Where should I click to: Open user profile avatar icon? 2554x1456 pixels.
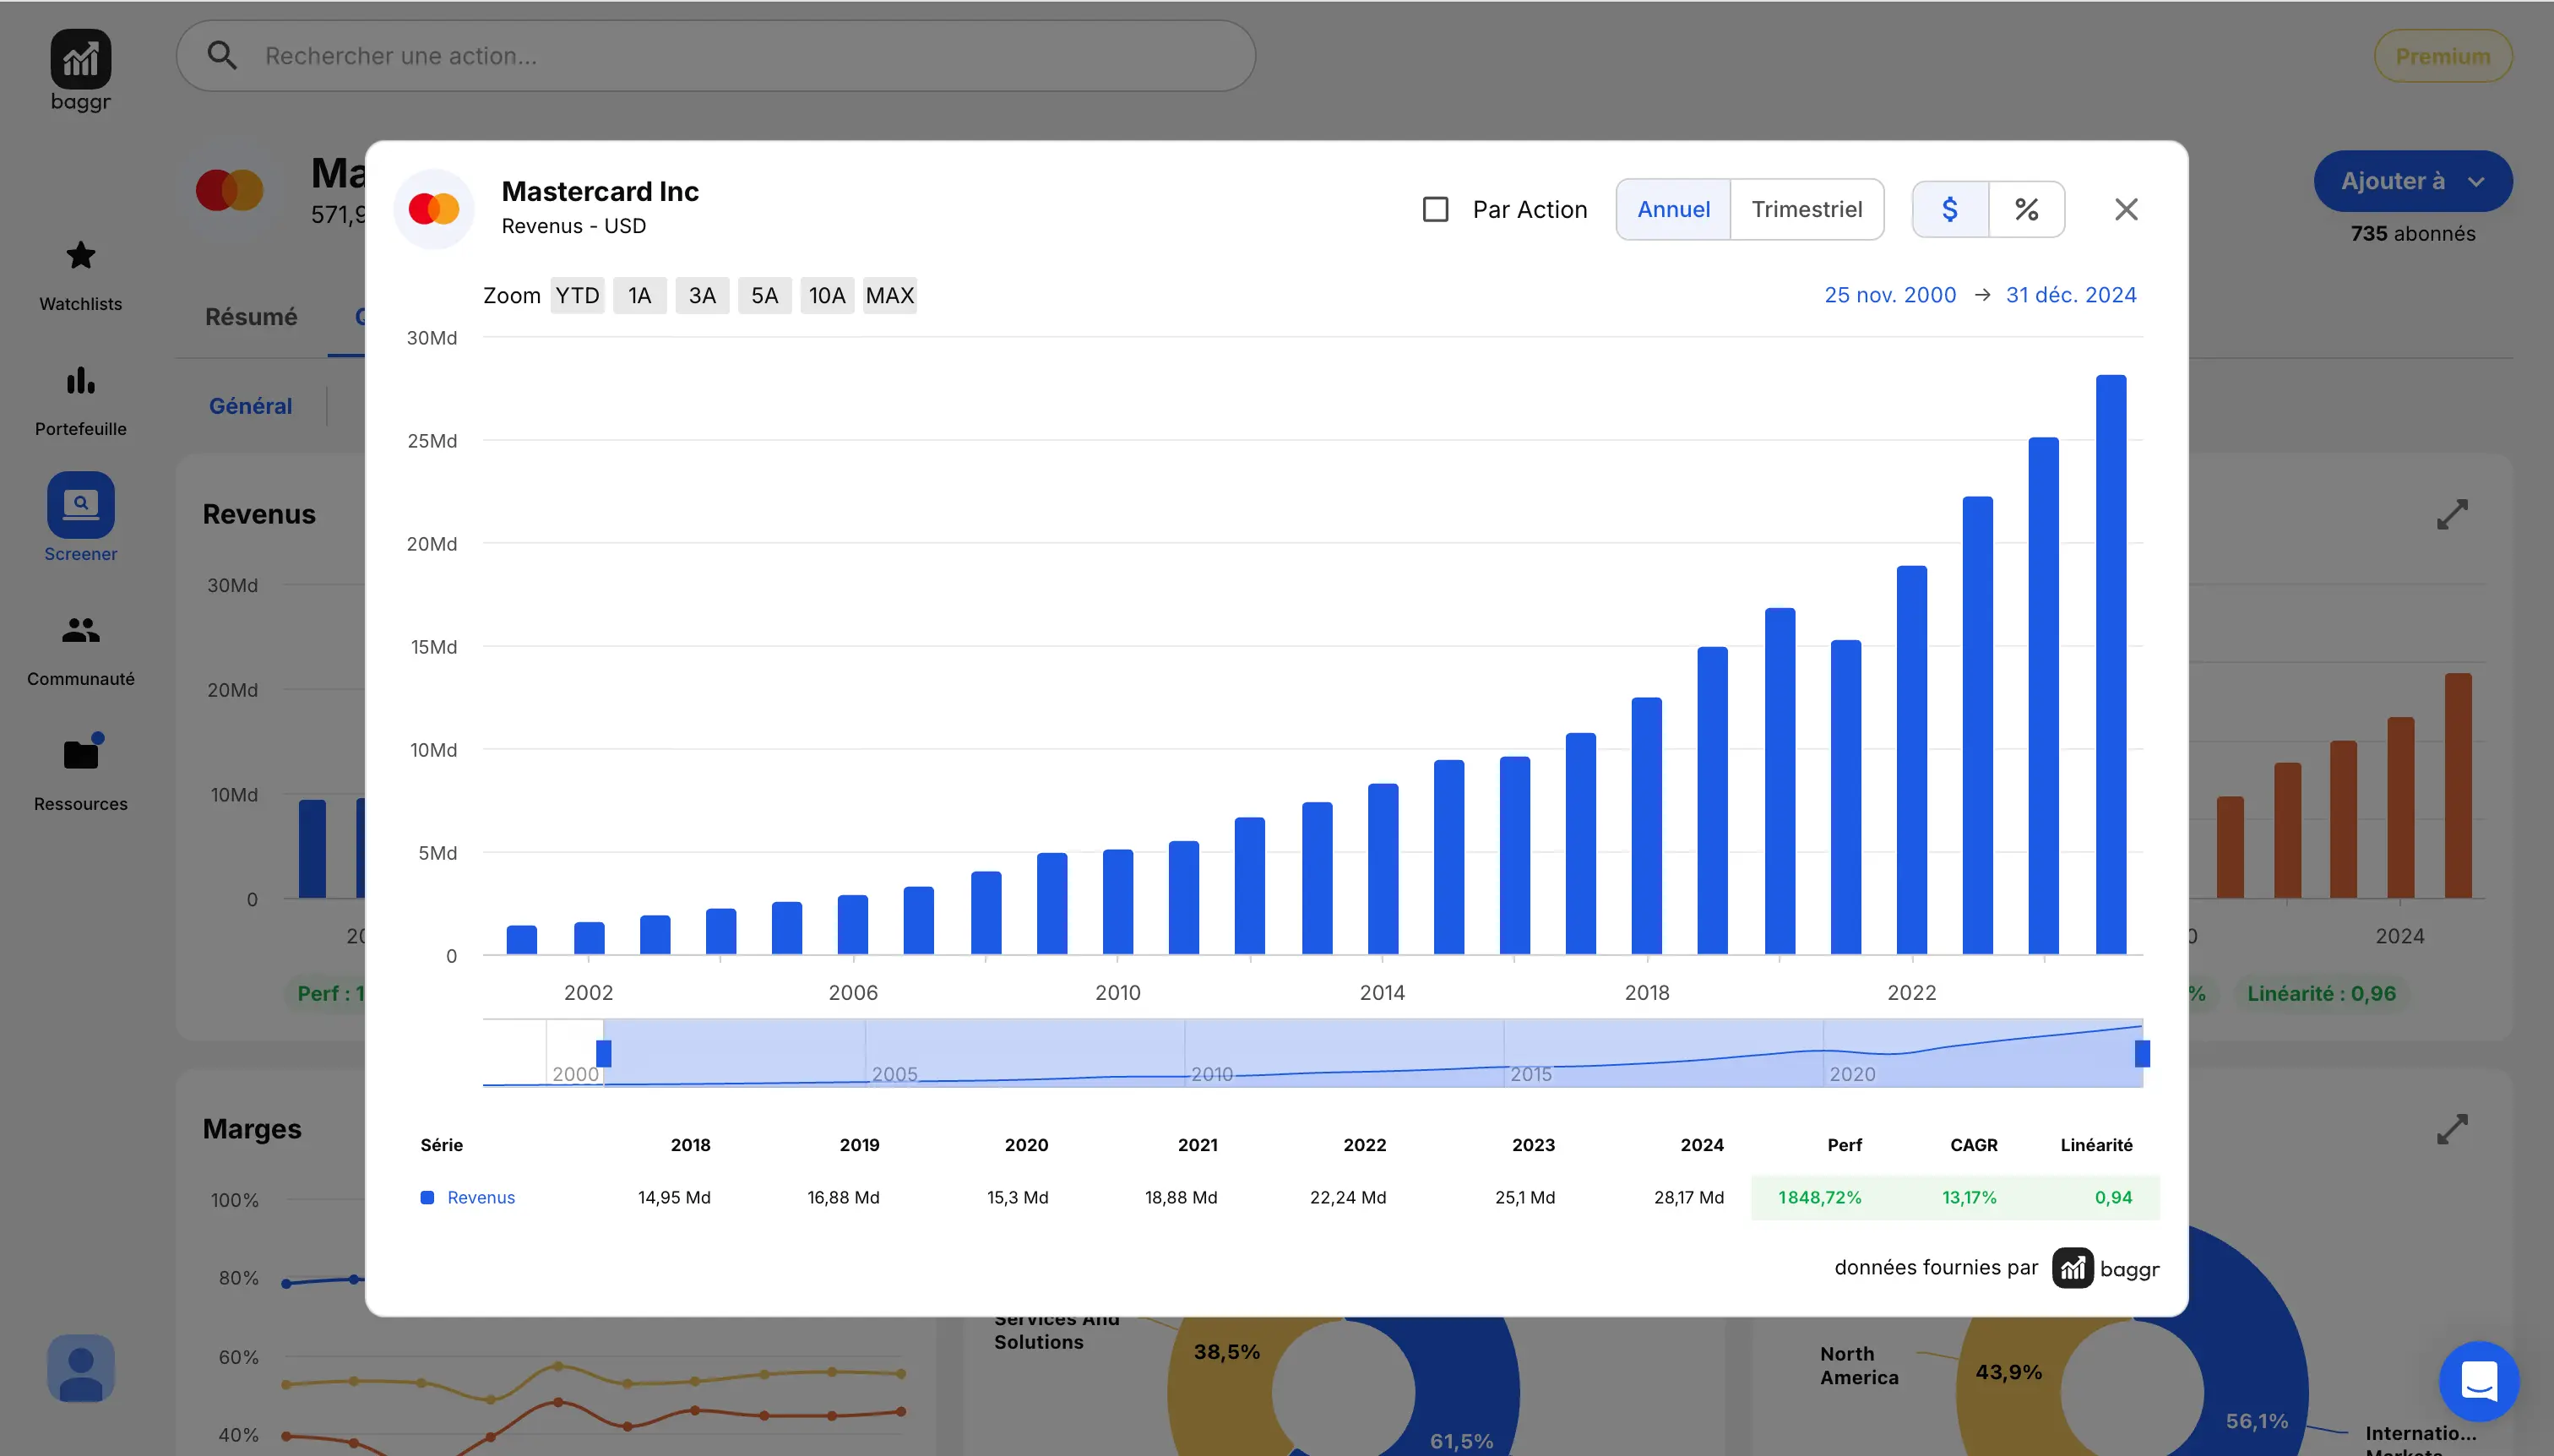click(x=80, y=1368)
